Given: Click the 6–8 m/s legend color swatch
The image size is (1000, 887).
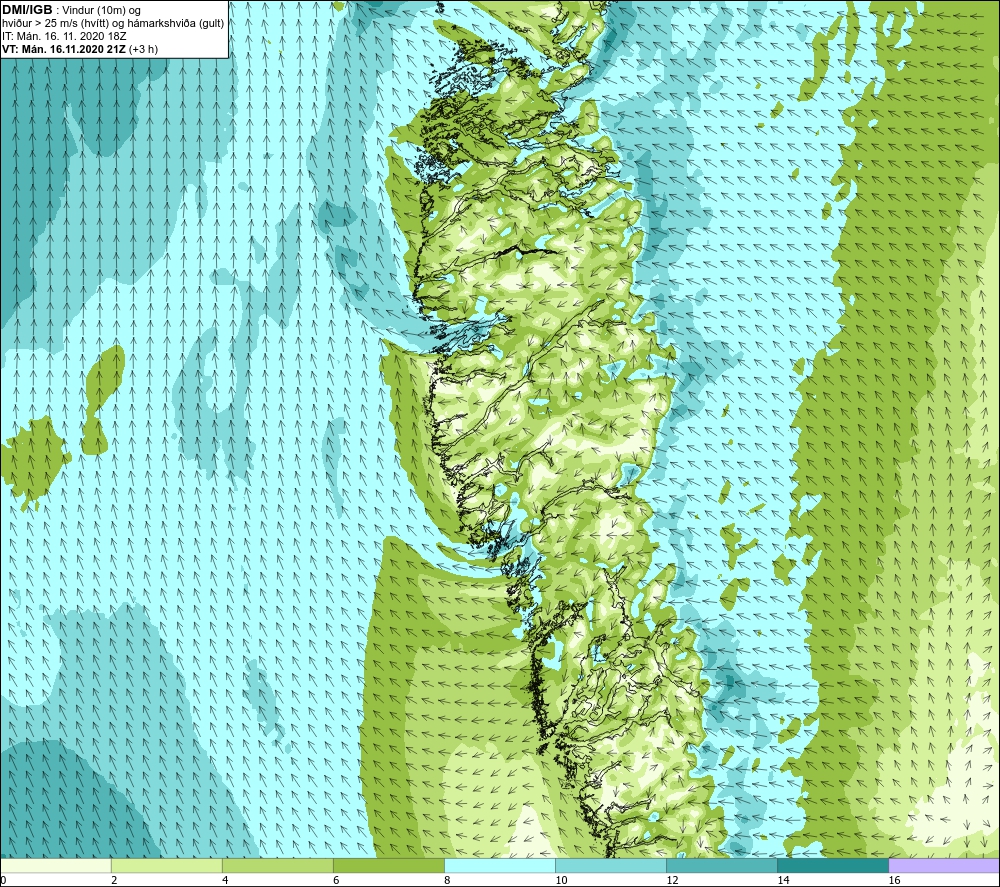Looking at the screenshot, I should pos(388,866).
